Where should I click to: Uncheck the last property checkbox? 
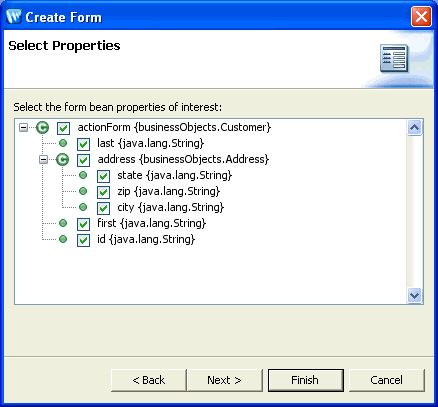click(83, 144)
